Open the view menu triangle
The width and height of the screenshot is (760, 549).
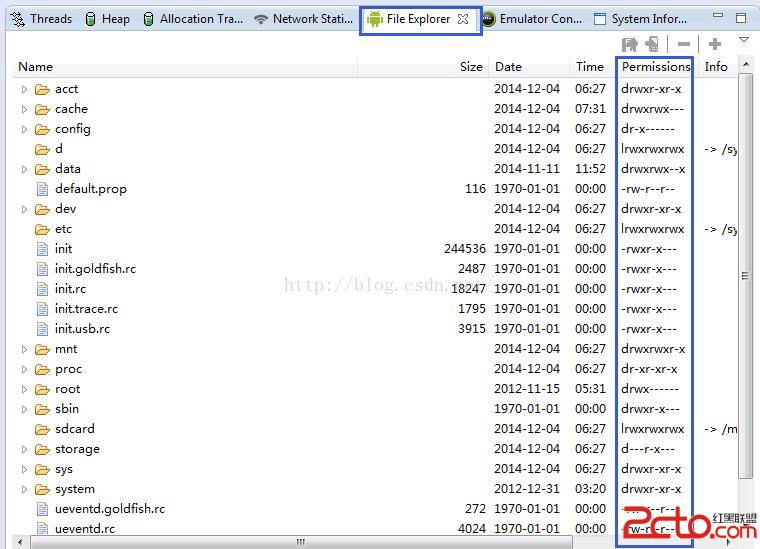pyautogui.click(x=744, y=40)
